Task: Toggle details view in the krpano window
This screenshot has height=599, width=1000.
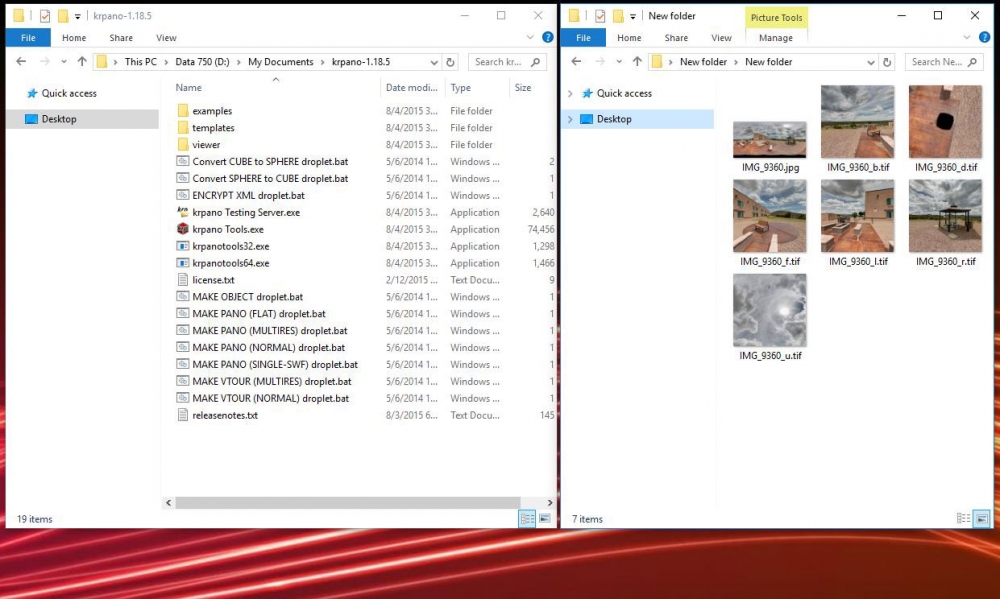Action: coord(527,519)
